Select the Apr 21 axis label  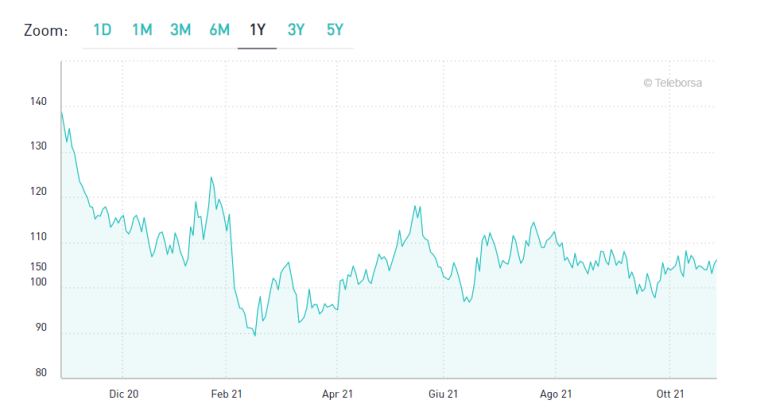337,394
